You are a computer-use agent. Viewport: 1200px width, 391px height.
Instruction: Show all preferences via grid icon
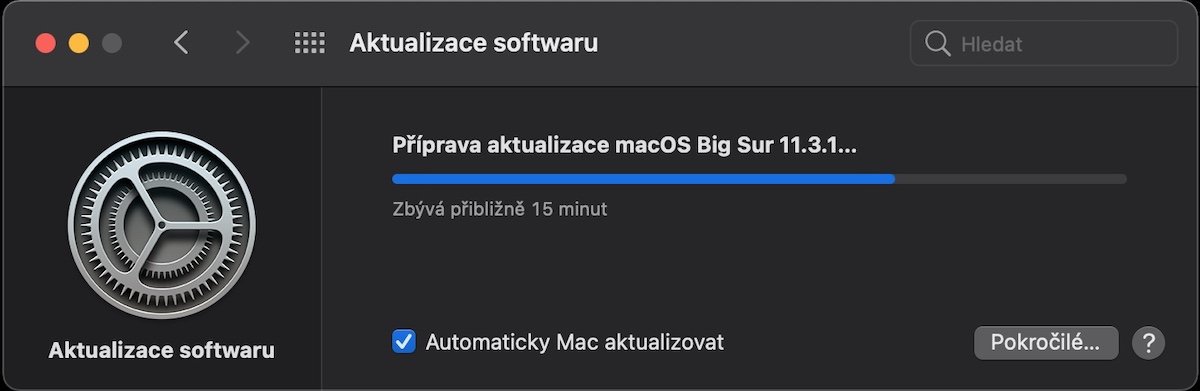pos(310,43)
